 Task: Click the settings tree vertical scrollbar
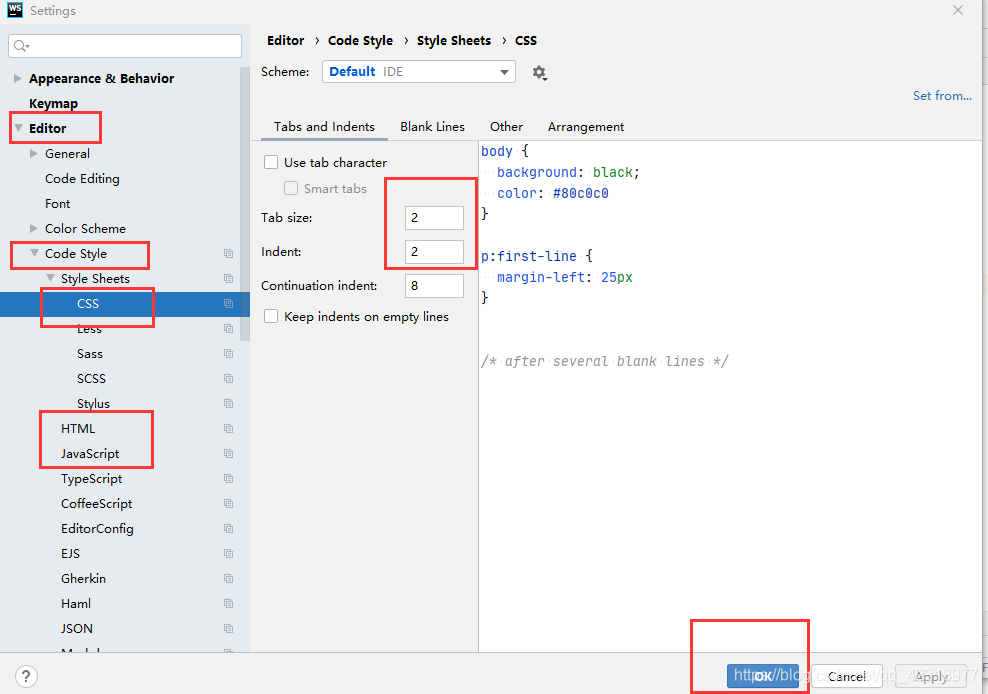pyautogui.click(x=244, y=204)
